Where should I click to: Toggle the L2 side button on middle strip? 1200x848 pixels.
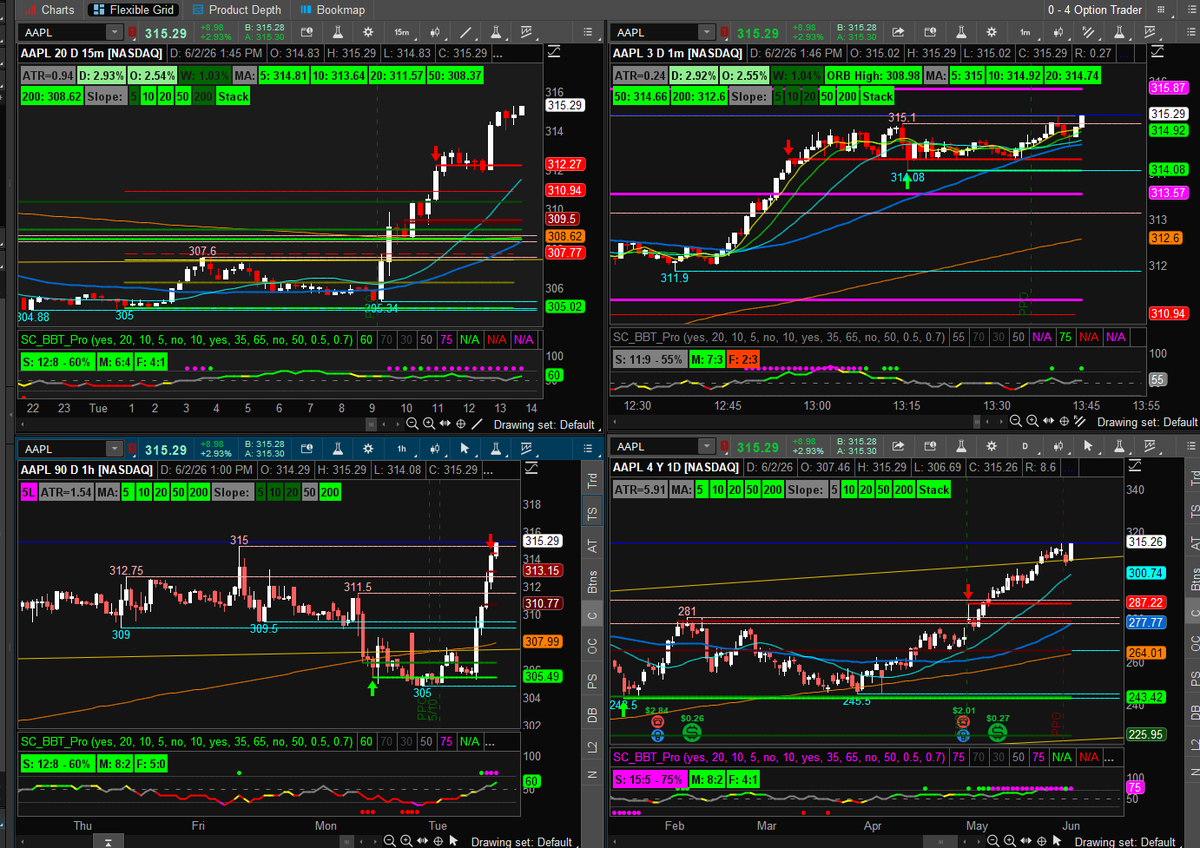point(592,745)
